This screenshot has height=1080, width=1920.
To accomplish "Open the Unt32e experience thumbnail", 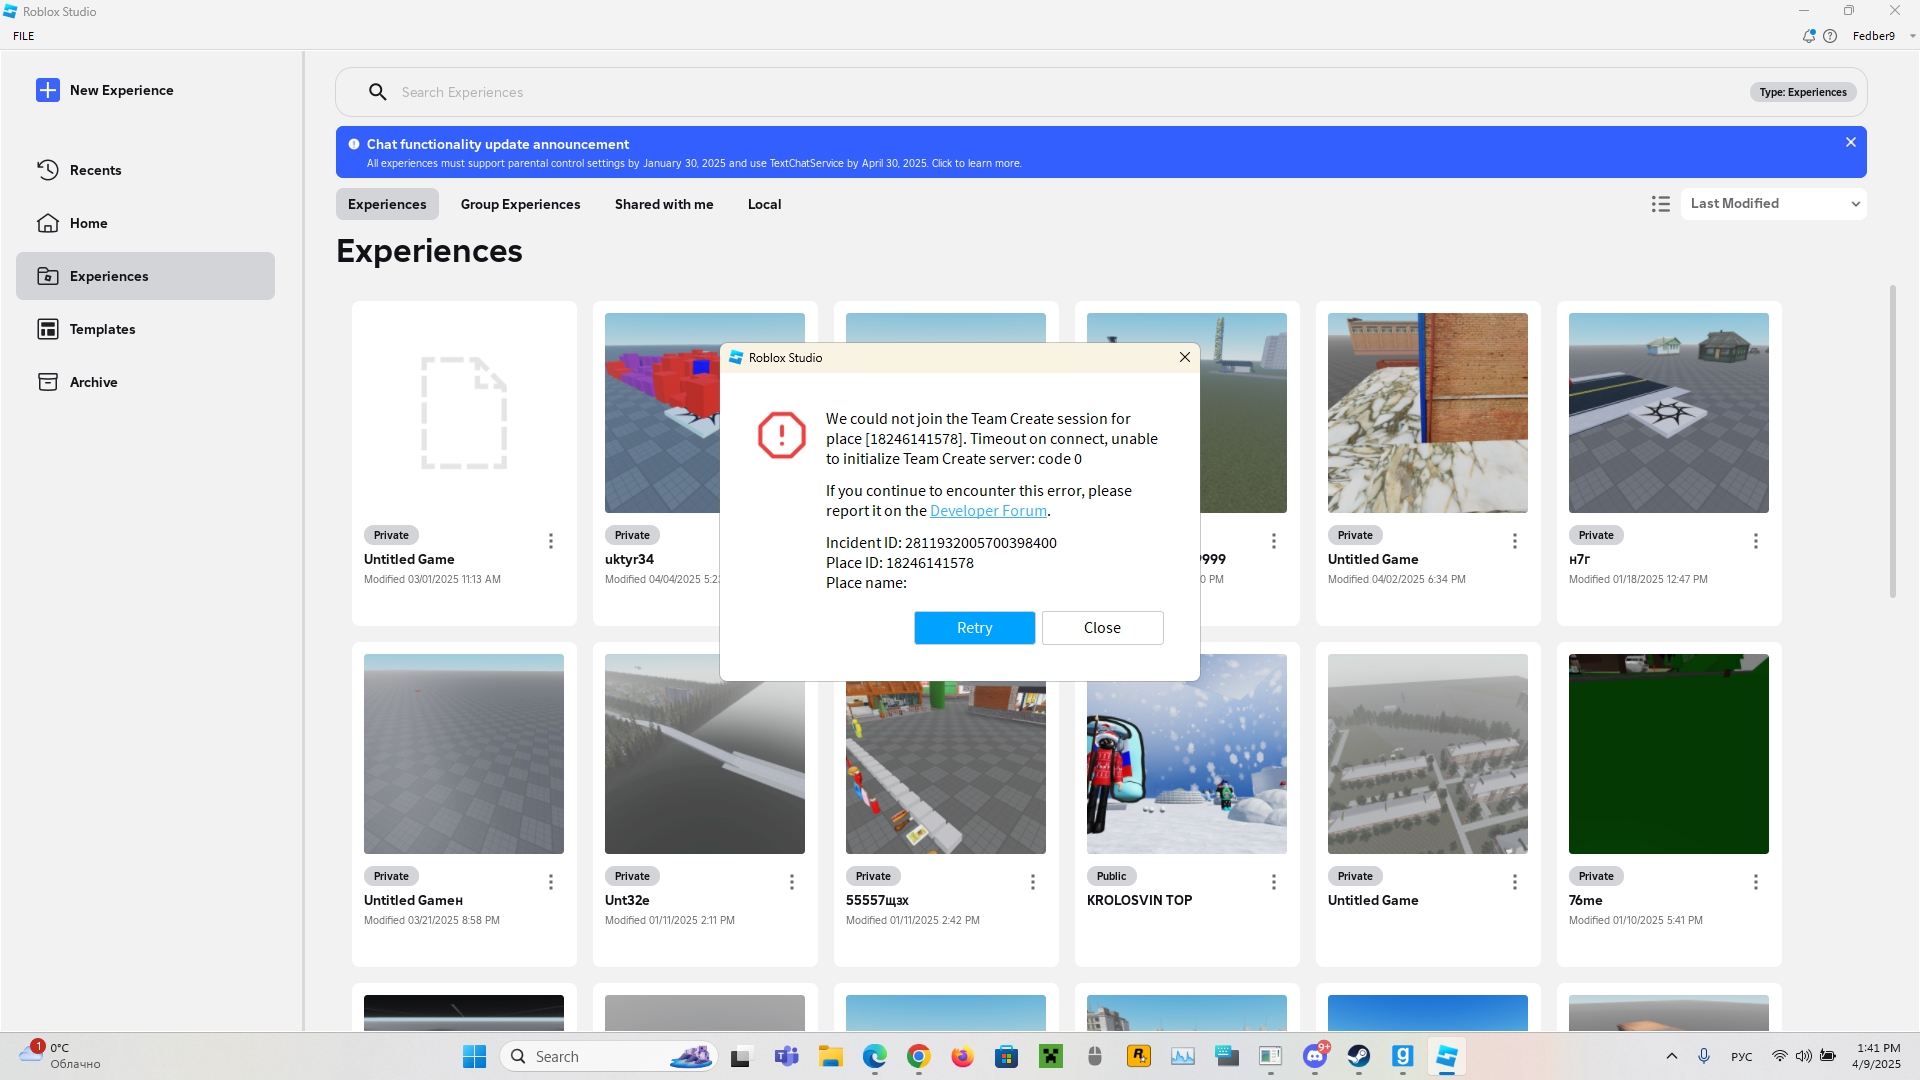I will tap(705, 754).
